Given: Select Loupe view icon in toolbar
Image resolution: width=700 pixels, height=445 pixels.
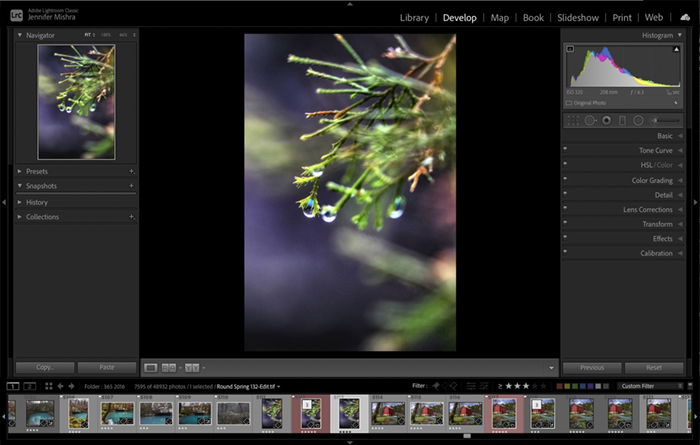Looking at the screenshot, I should (x=150, y=368).
